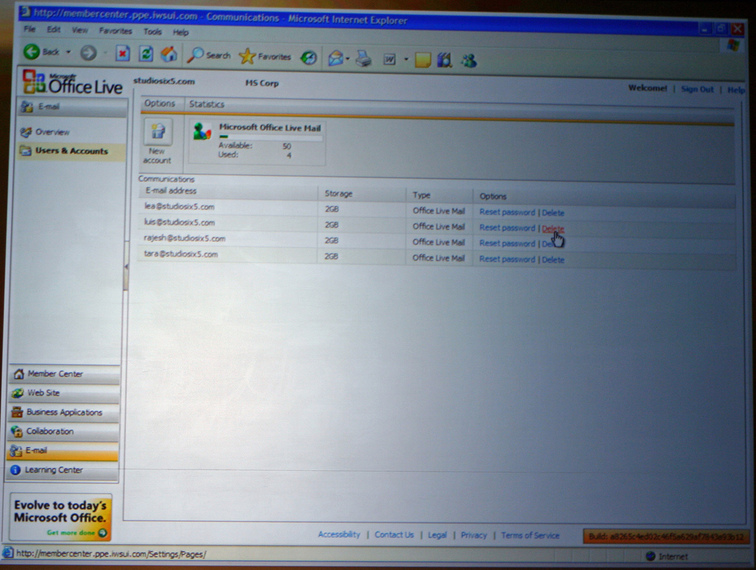
Task: Open the Mail toolbar icon
Action: click(335, 58)
